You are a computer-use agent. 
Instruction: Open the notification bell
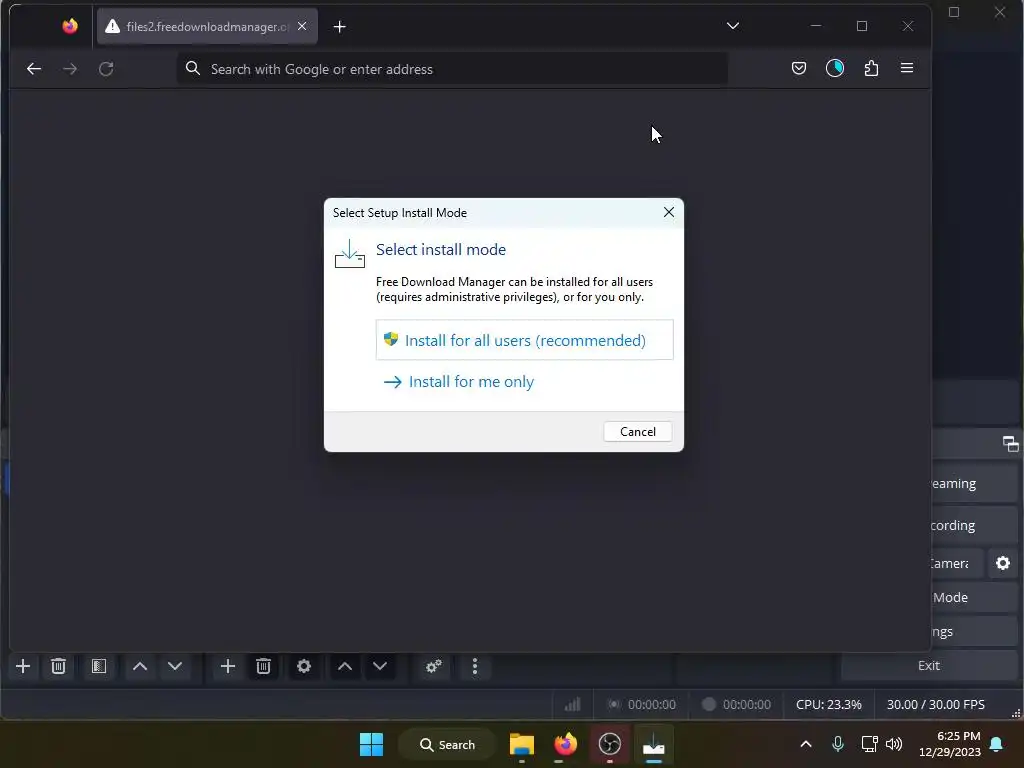point(997,744)
